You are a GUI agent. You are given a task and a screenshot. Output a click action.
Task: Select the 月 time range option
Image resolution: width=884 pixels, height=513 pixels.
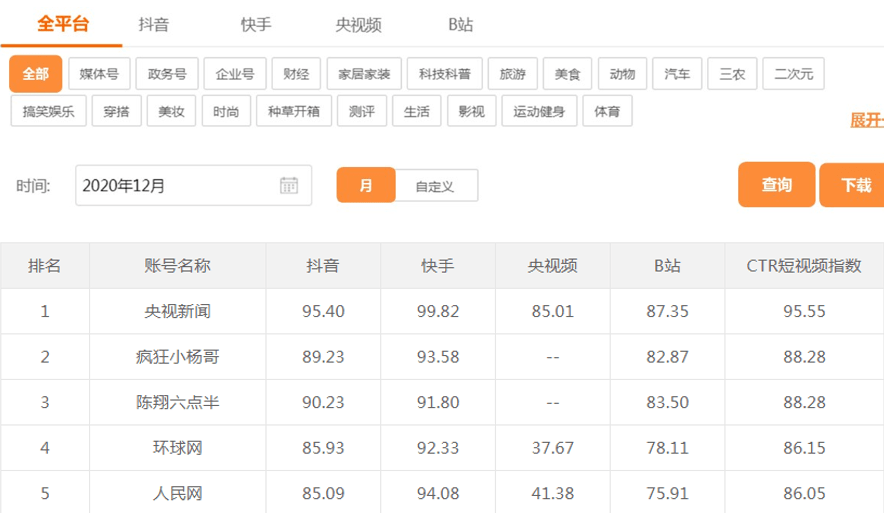click(x=366, y=185)
